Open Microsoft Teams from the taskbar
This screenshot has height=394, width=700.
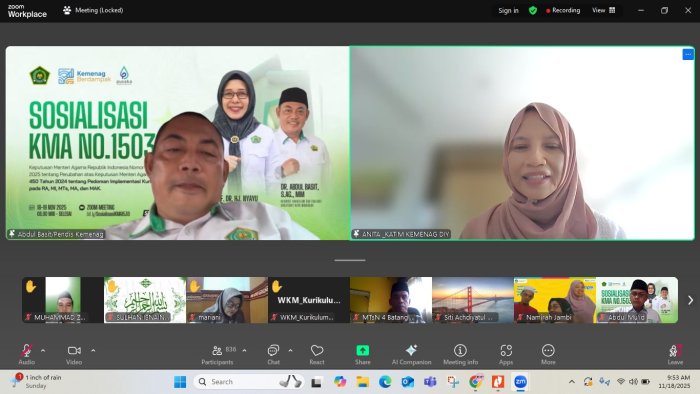coord(430,382)
